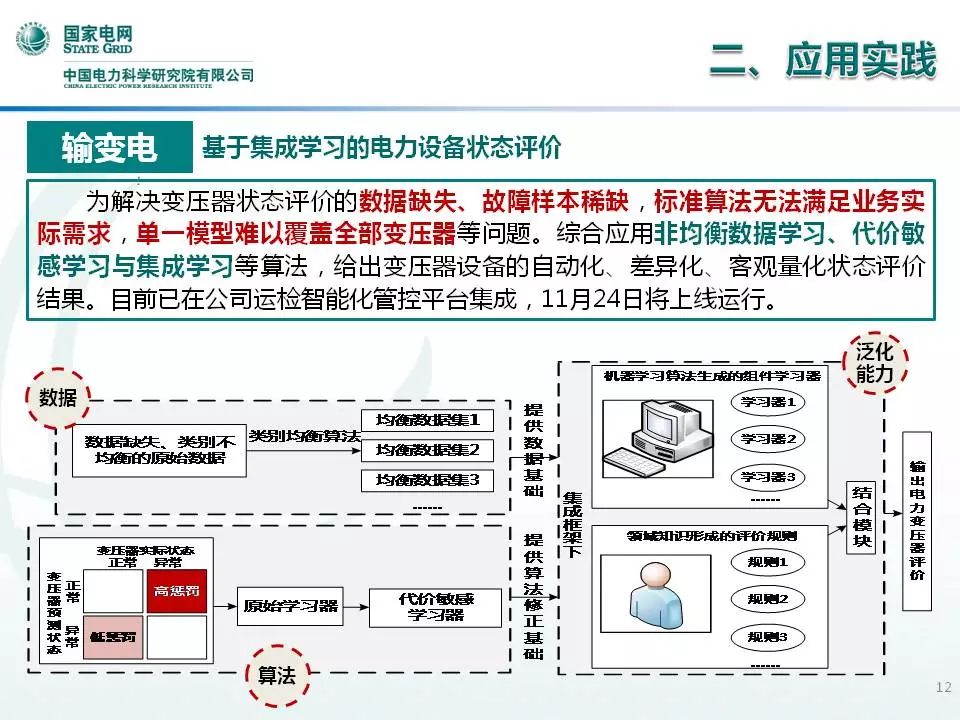Click the 均衡数据集1 box
The image size is (960, 720).
[427, 421]
